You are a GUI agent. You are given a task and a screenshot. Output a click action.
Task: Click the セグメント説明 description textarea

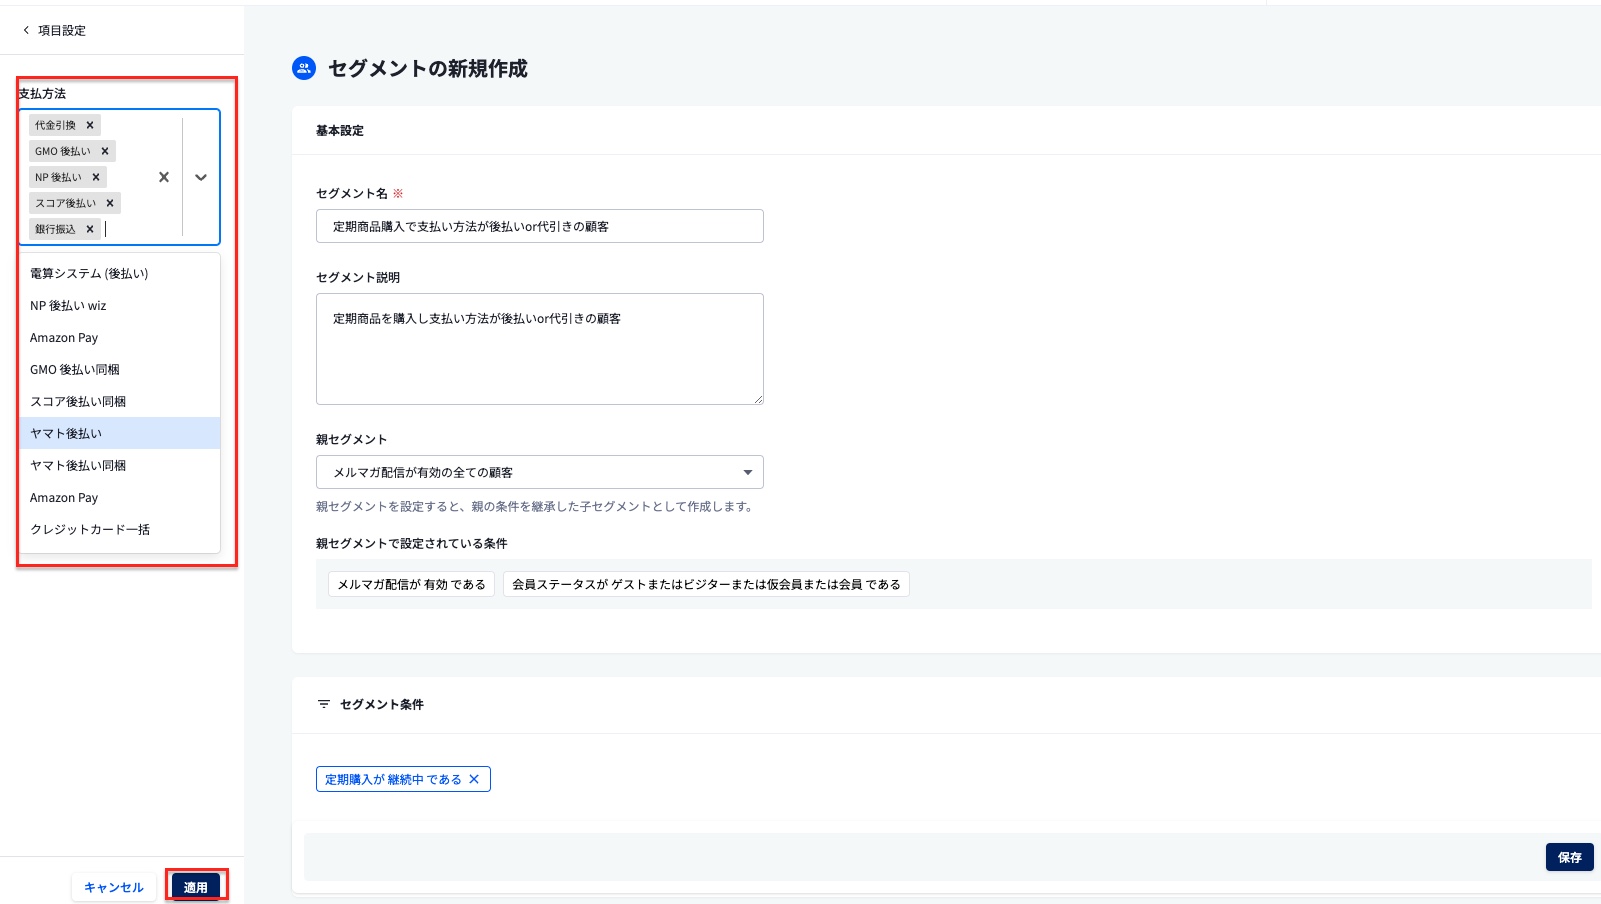coord(539,348)
